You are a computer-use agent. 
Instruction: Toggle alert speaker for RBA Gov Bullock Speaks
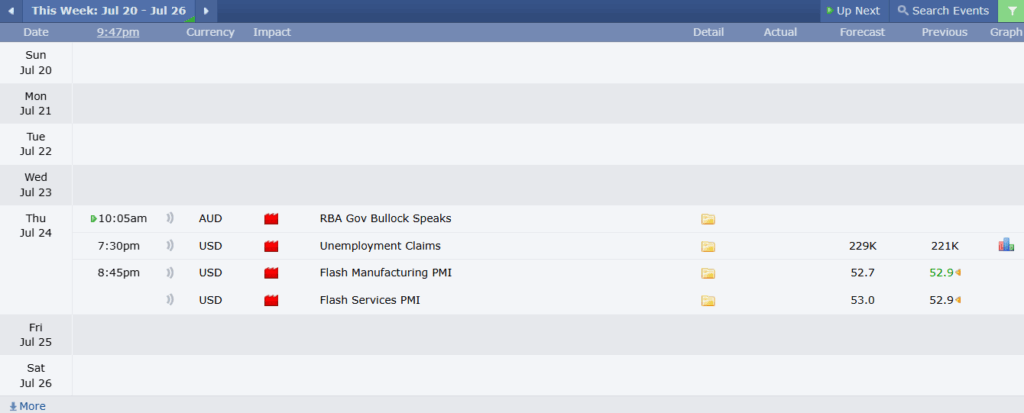[170, 218]
